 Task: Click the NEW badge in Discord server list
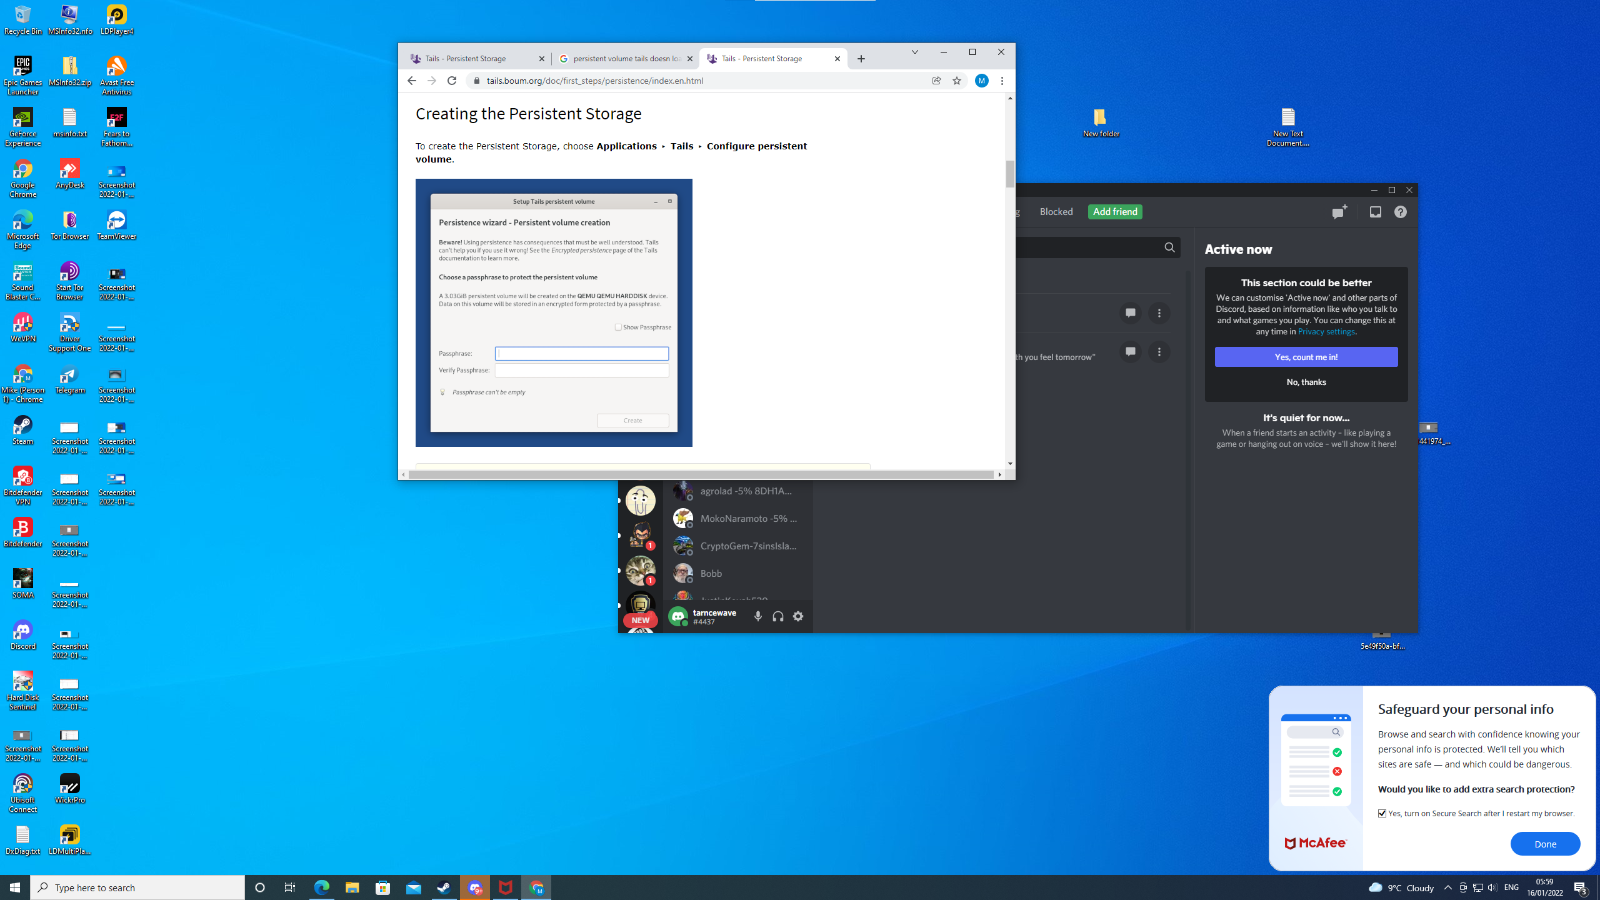[x=641, y=620]
